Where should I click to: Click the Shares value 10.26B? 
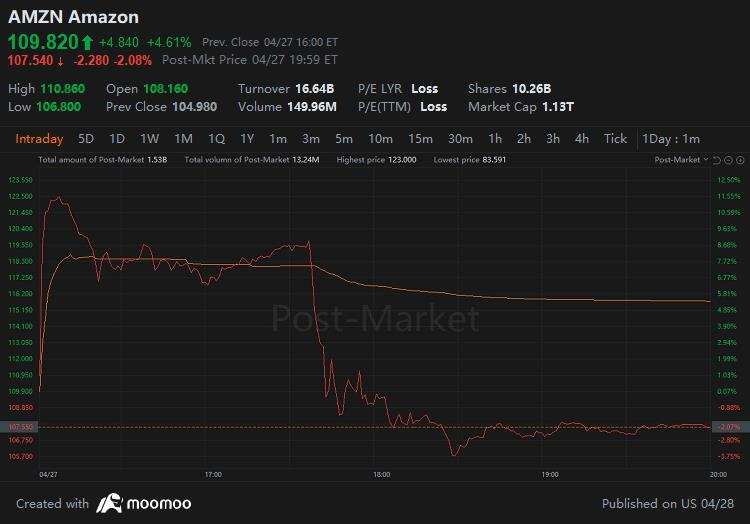point(531,89)
